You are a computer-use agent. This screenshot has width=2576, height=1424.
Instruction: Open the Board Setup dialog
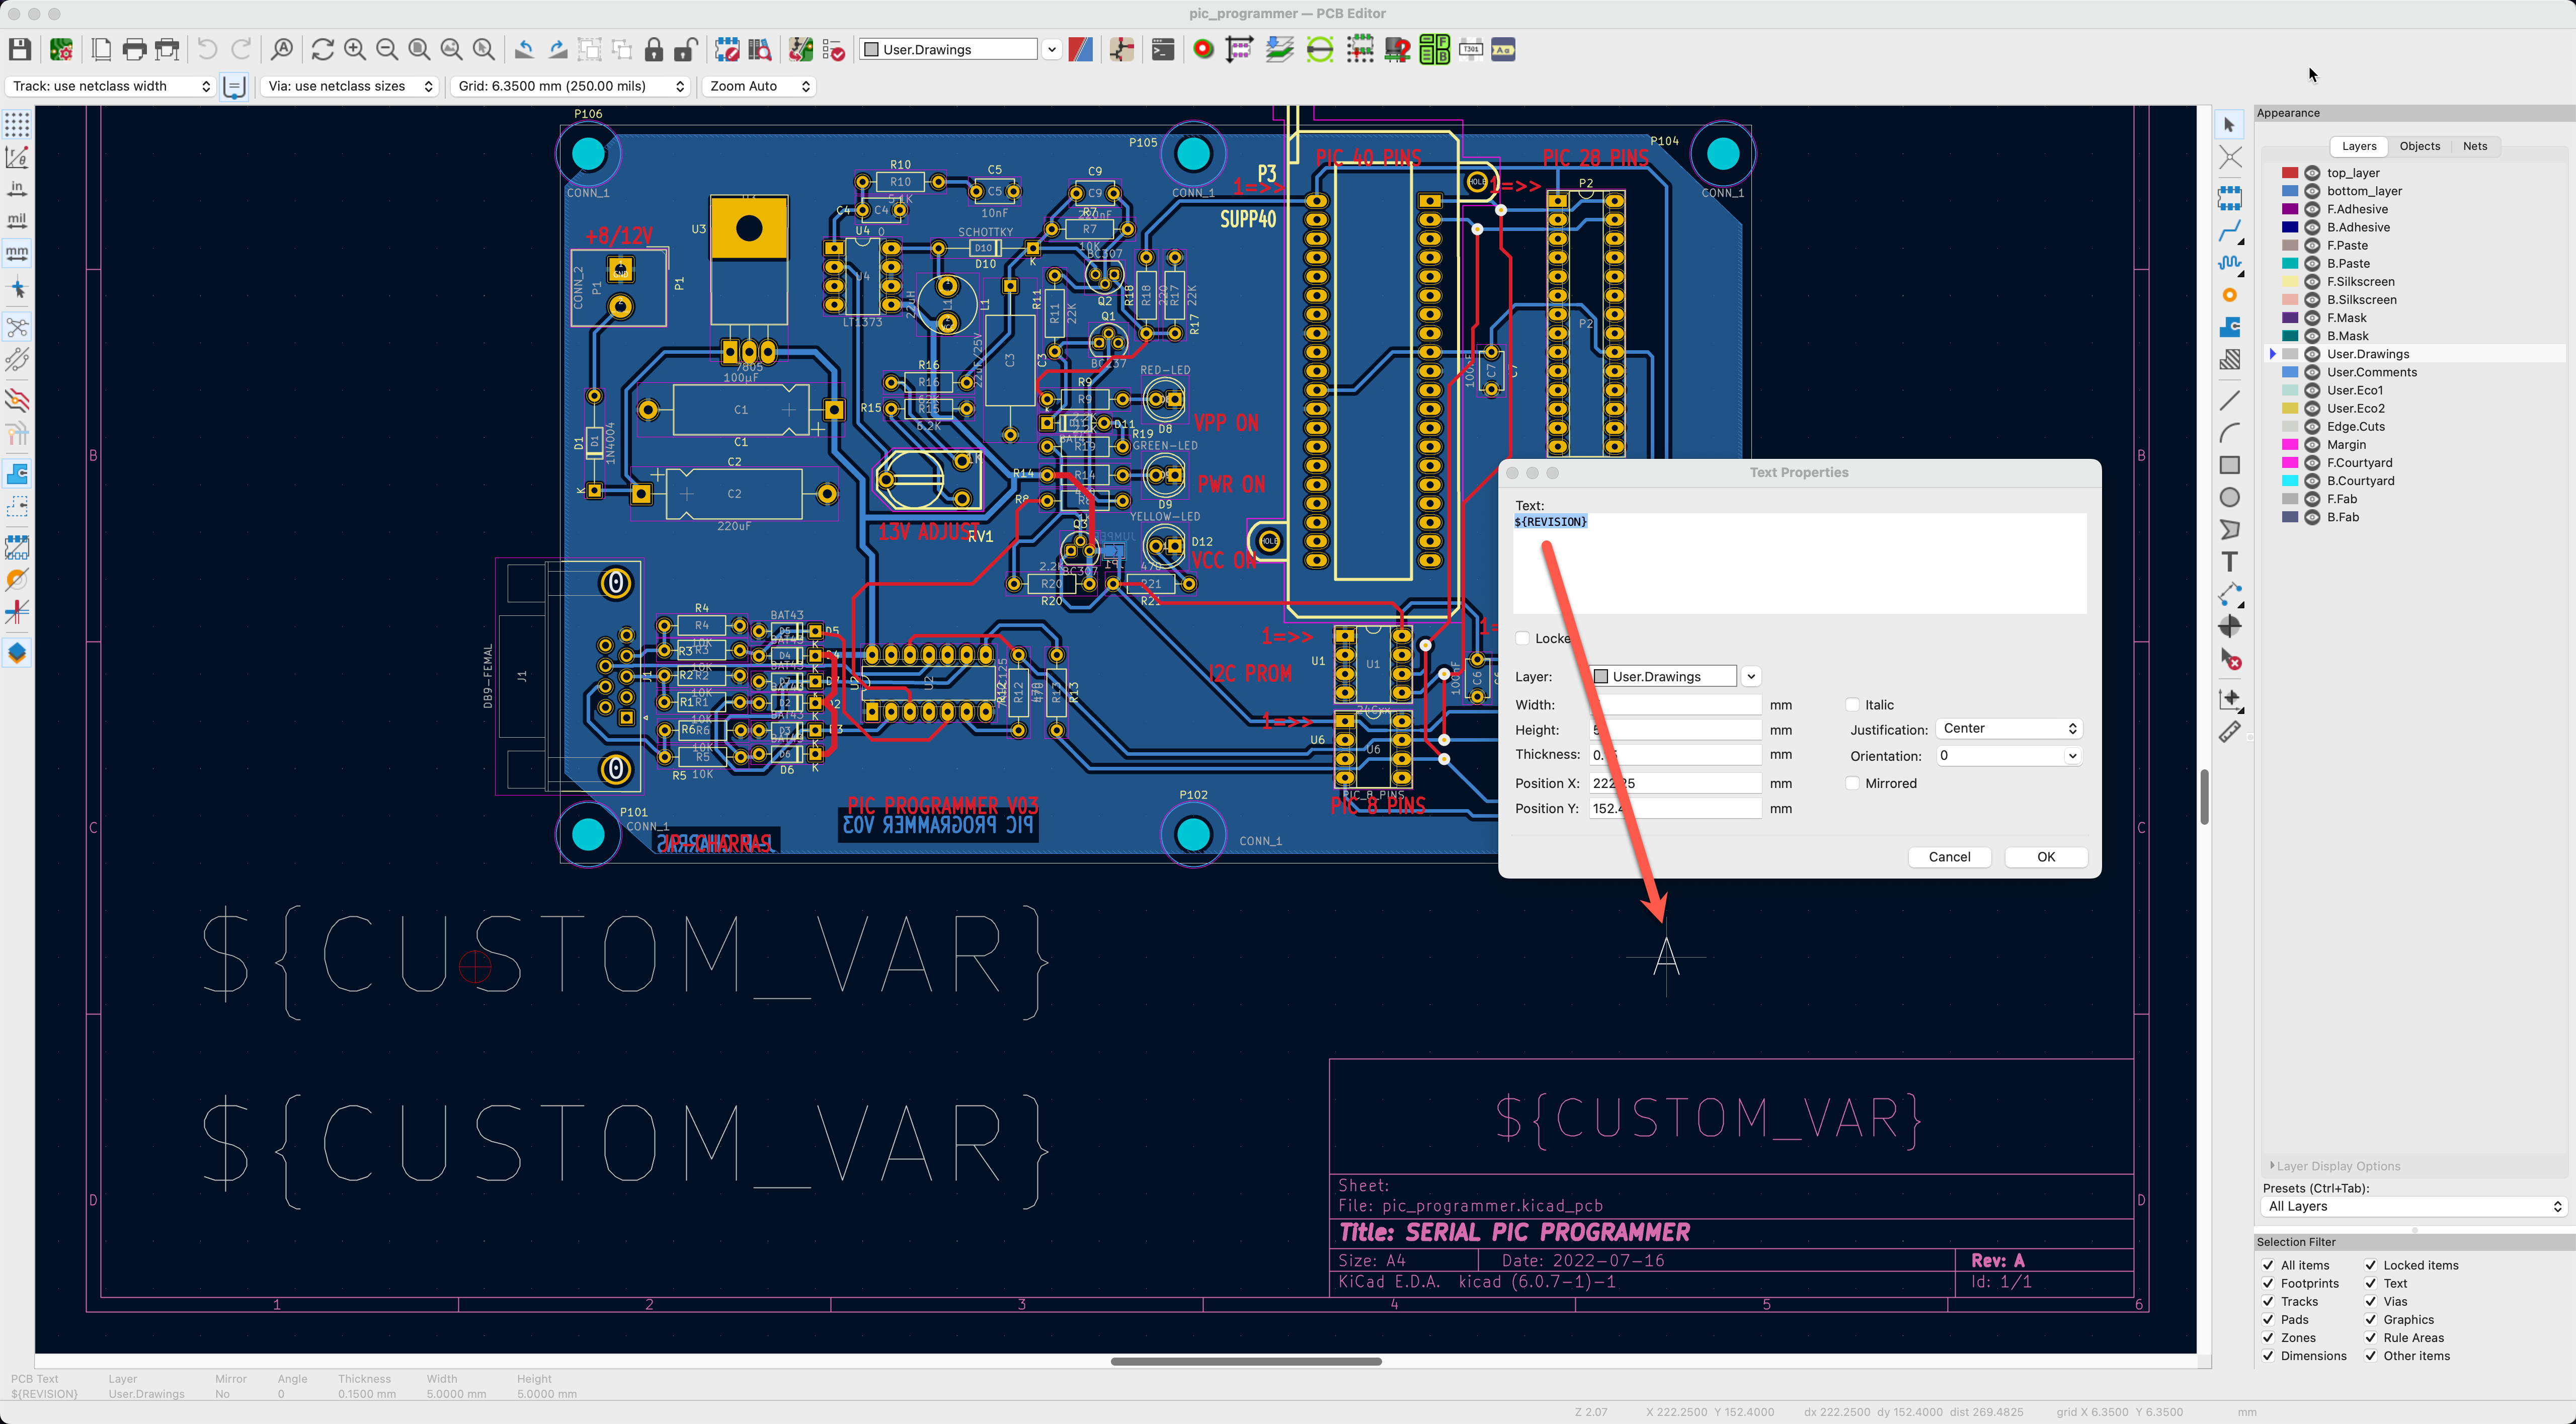click(60, 49)
